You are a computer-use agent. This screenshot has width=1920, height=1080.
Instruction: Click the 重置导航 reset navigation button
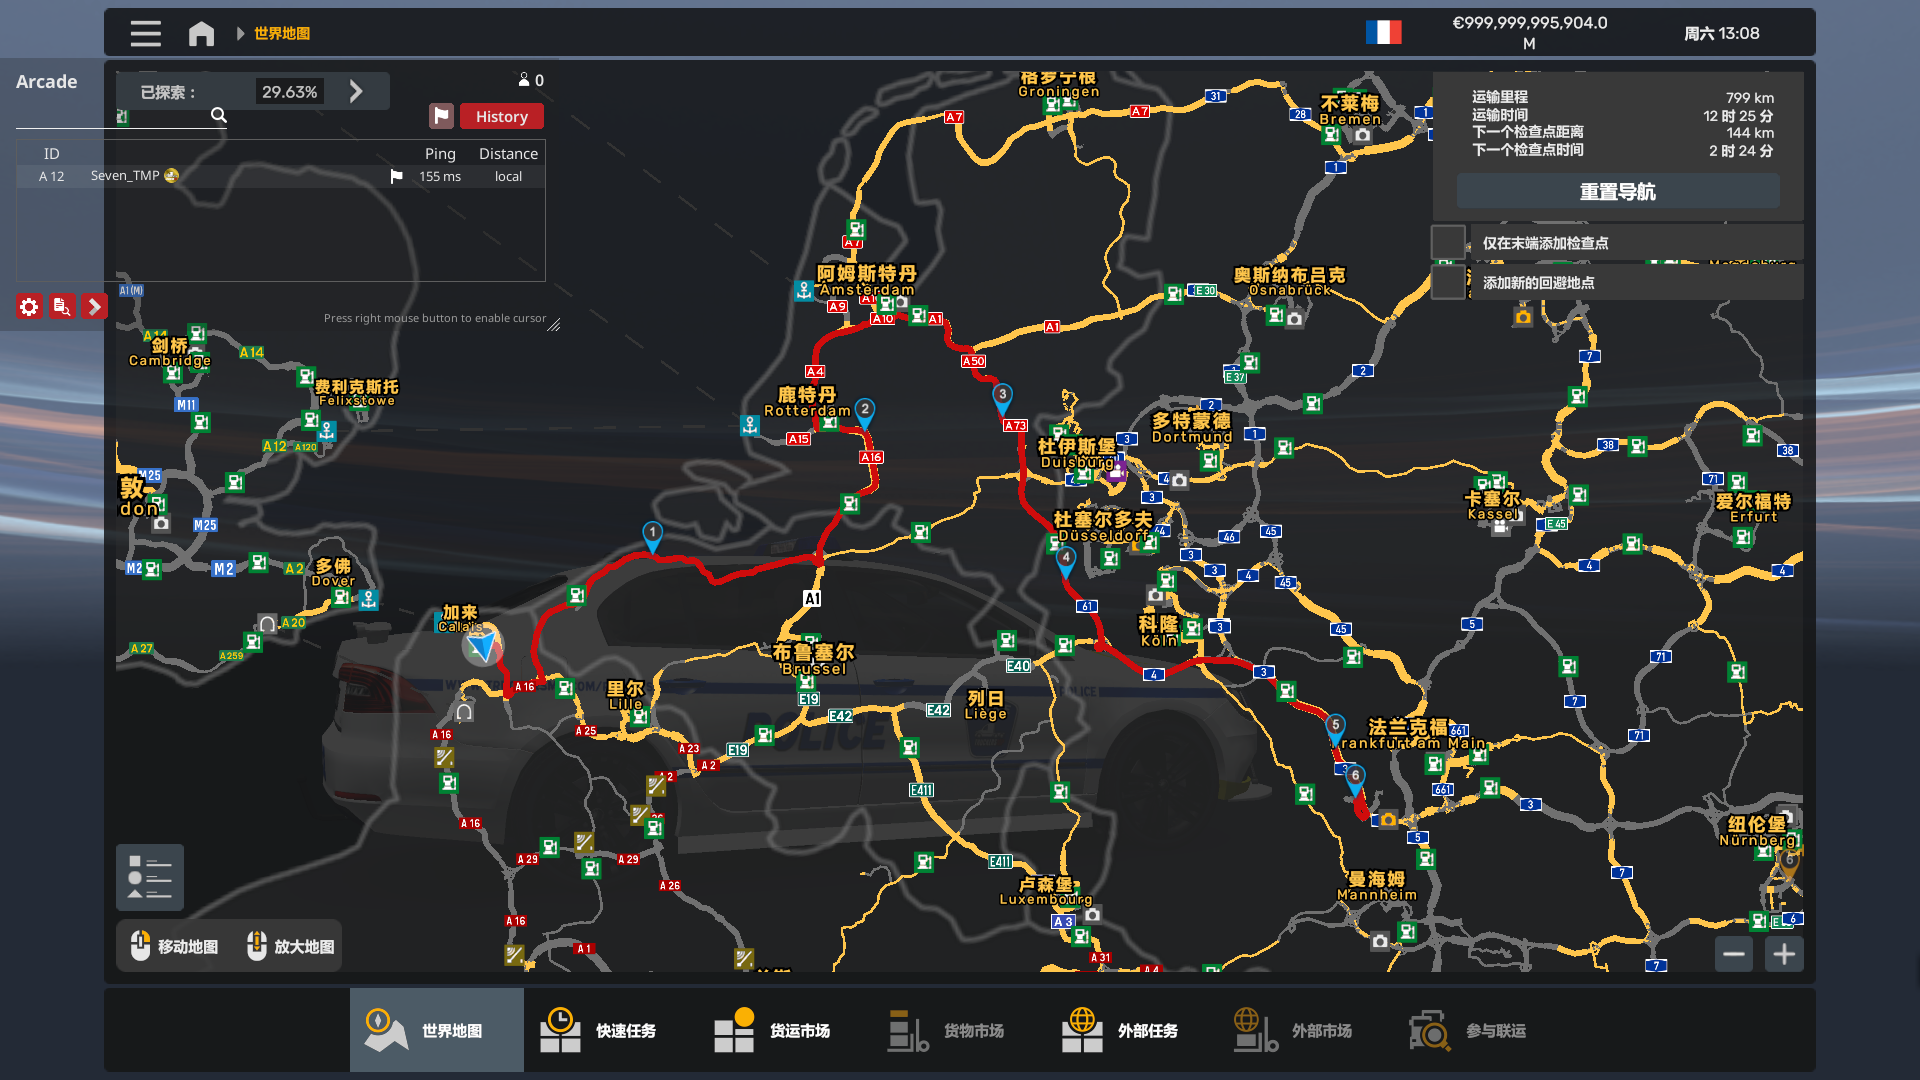tap(1618, 191)
